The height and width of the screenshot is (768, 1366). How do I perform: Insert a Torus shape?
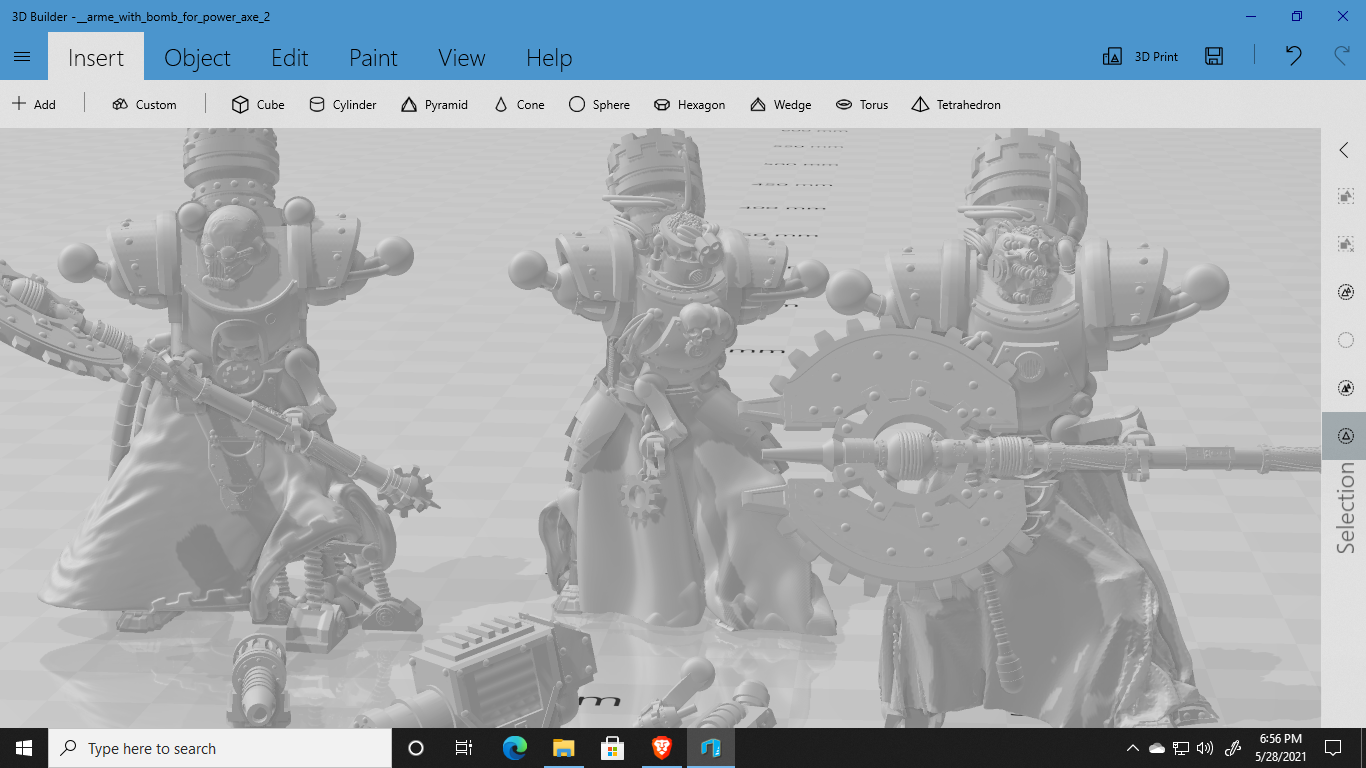[861, 104]
